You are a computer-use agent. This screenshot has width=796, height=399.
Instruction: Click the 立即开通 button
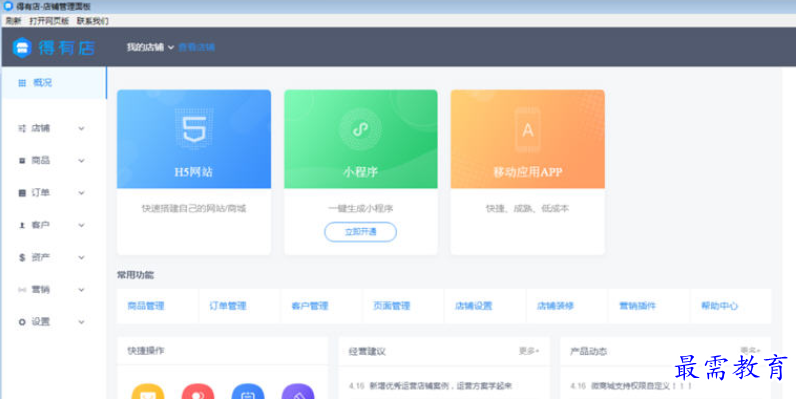coord(360,232)
